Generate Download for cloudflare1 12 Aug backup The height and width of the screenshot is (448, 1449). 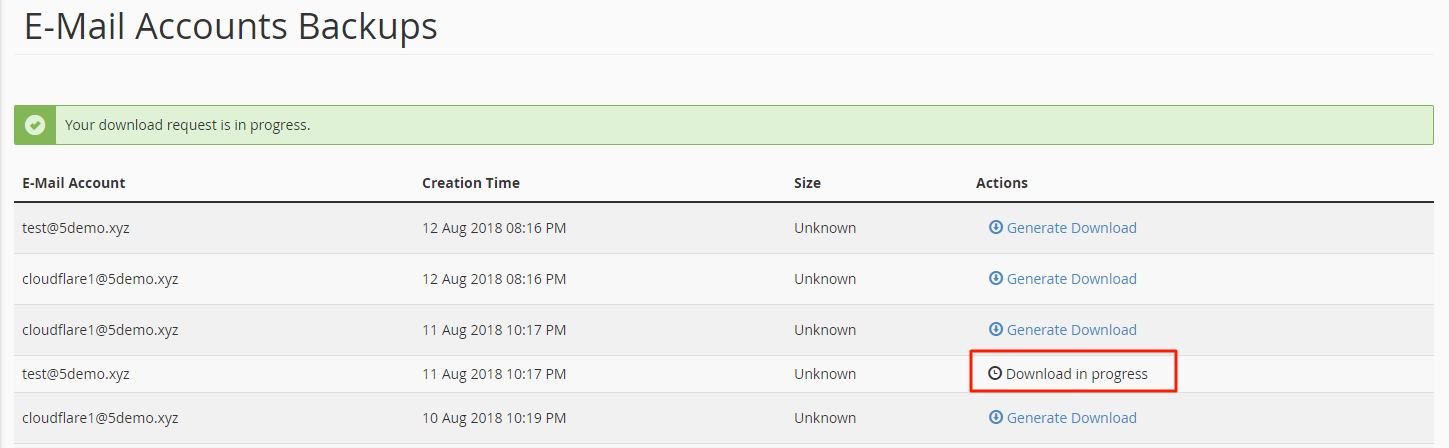(x=1071, y=279)
